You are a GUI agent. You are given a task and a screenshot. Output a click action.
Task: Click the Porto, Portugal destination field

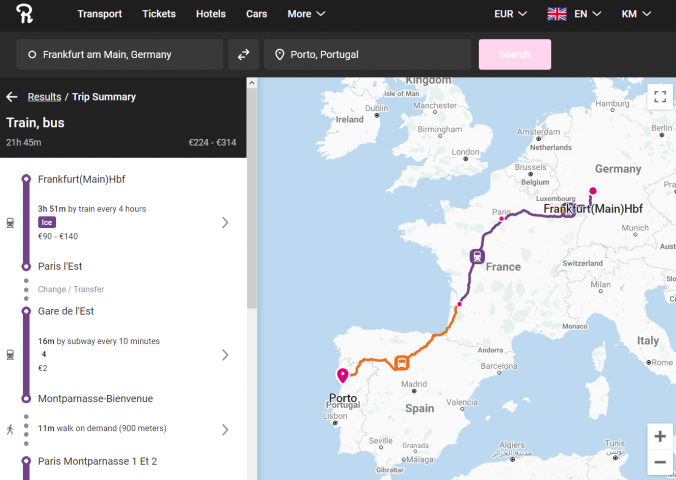click(x=367, y=54)
